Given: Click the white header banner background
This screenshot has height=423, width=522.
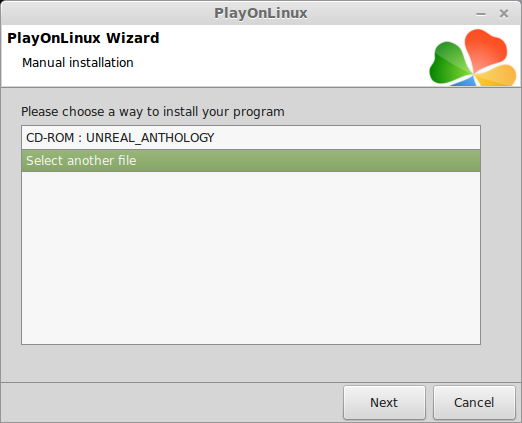Looking at the screenshot, I should (x=283, y=57).
